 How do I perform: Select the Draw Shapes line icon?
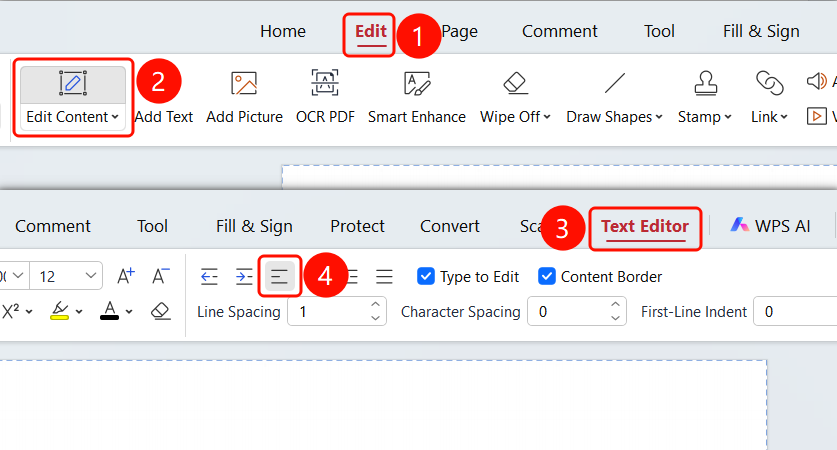[614, 83]
